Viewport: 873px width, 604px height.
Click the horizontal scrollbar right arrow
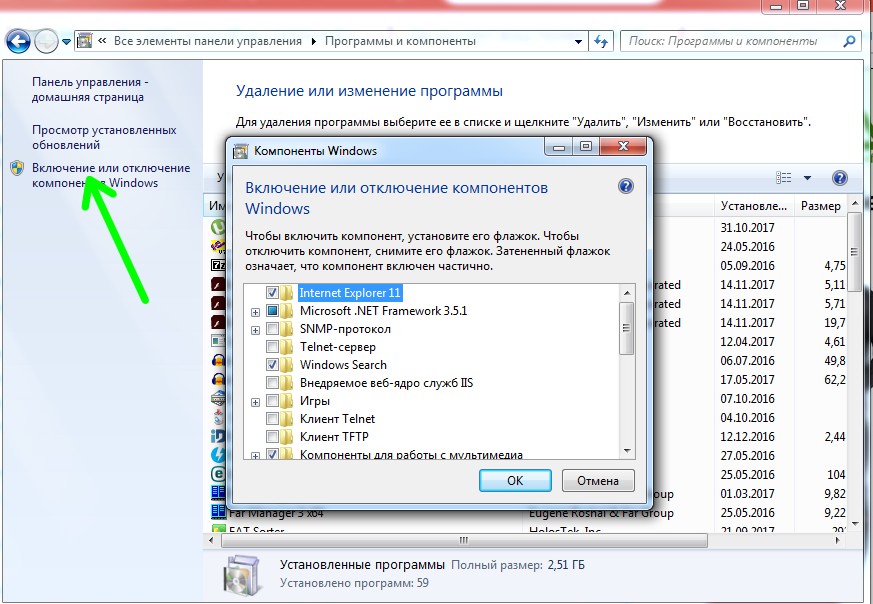point(838,541)
